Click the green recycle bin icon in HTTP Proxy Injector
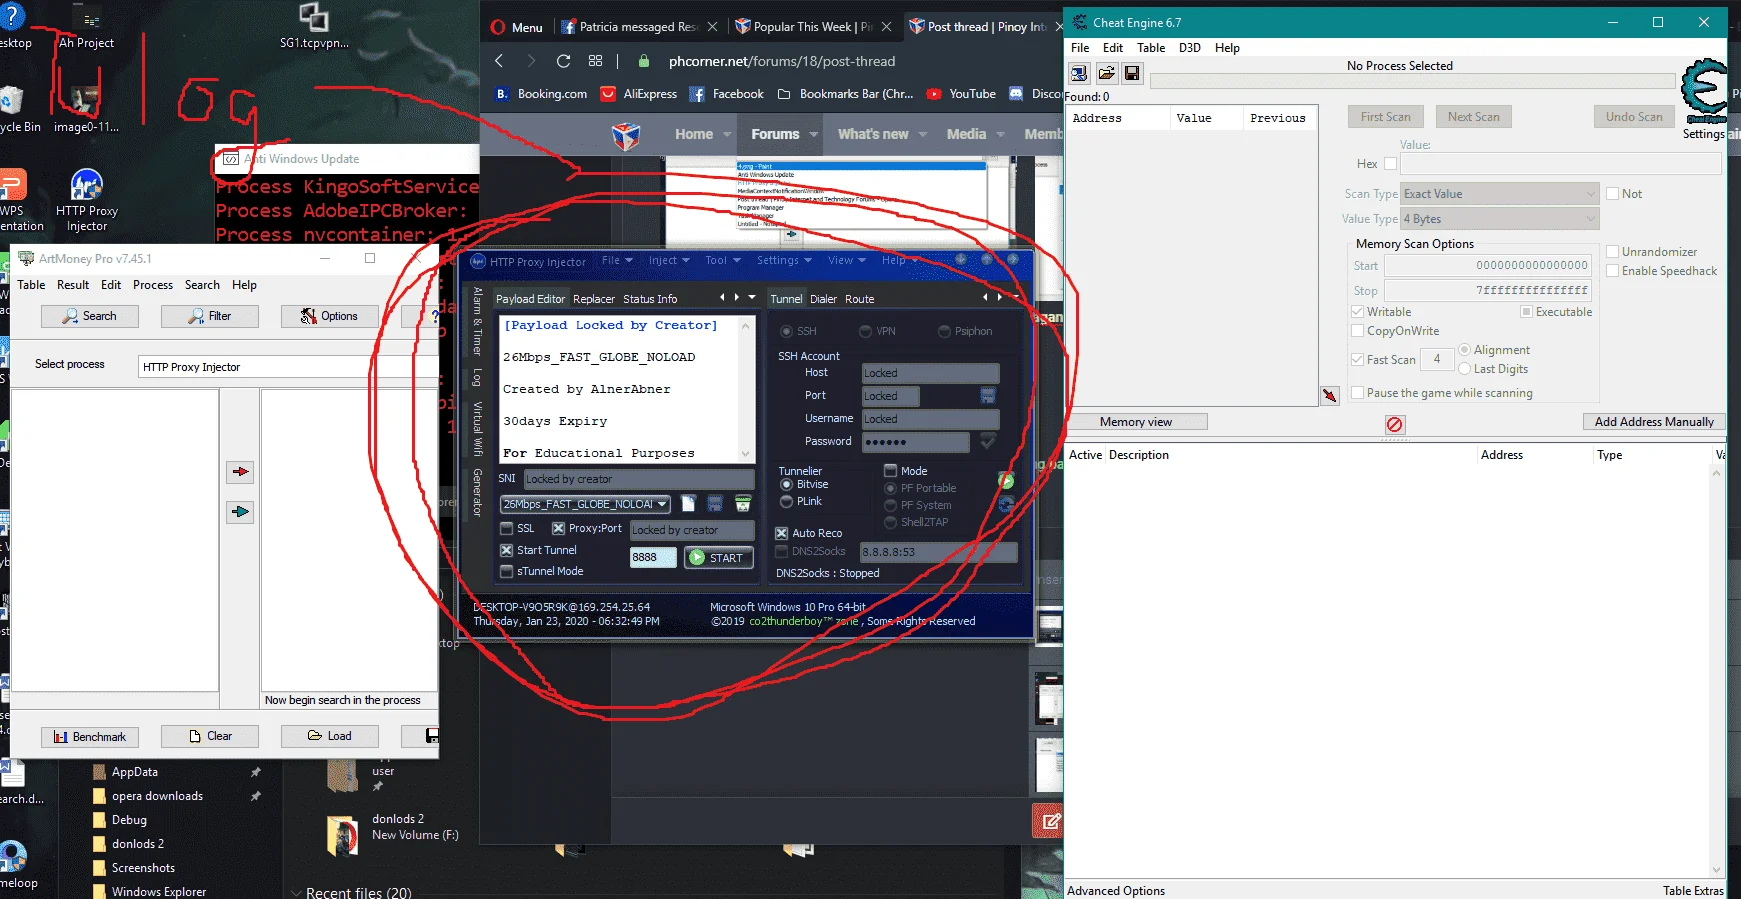The image size is (1741, 899). click(x=743, y=503)
